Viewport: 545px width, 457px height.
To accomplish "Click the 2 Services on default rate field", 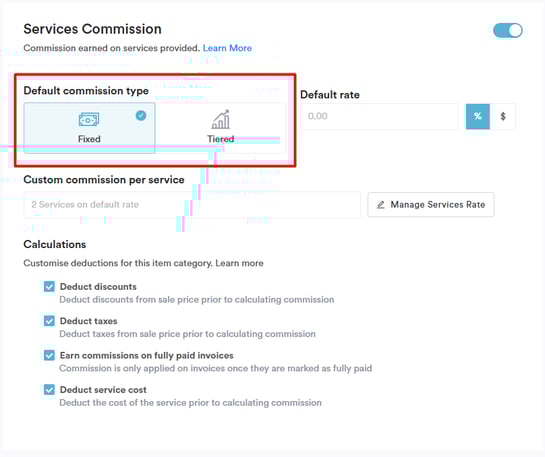I will (x=192, y=205).
